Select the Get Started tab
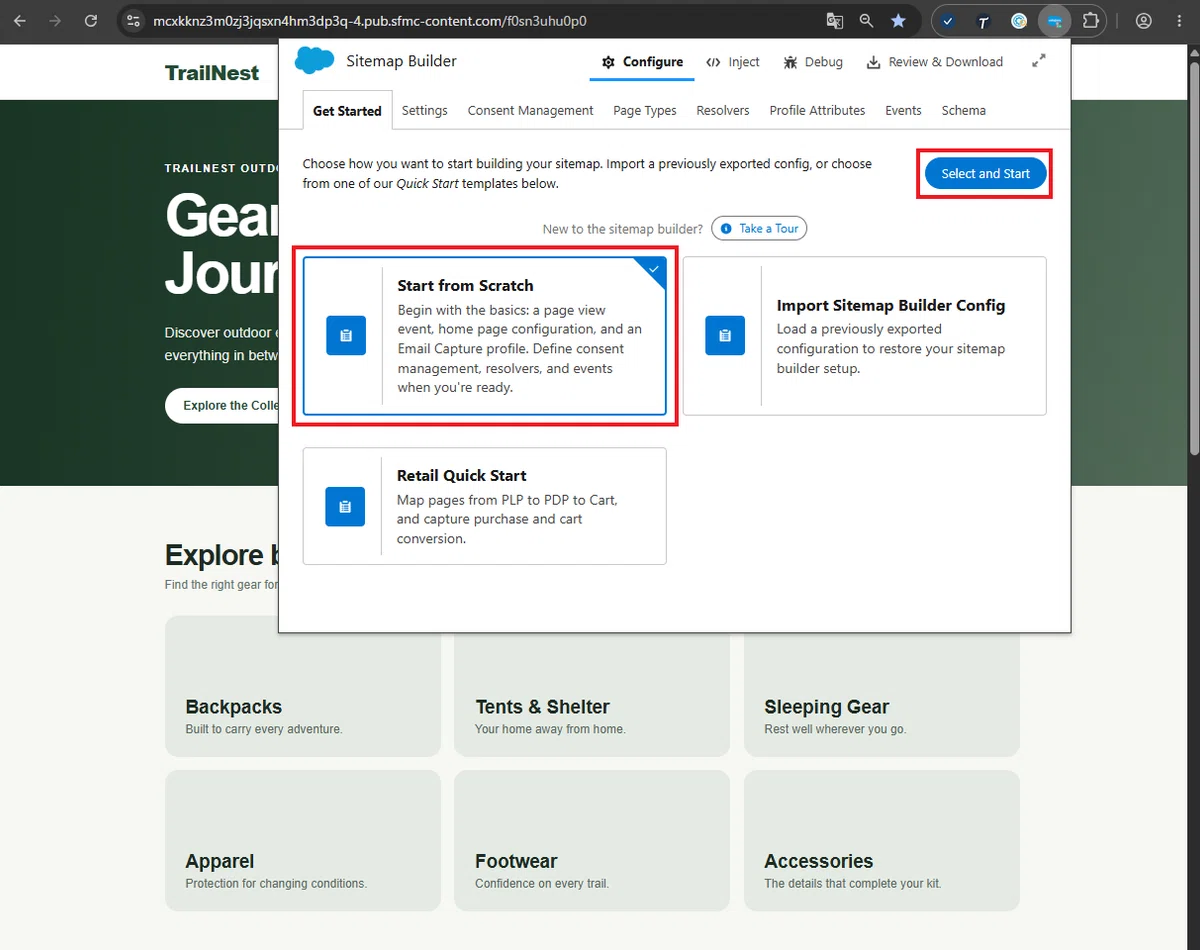1200x950 pixels. [347, 111]
